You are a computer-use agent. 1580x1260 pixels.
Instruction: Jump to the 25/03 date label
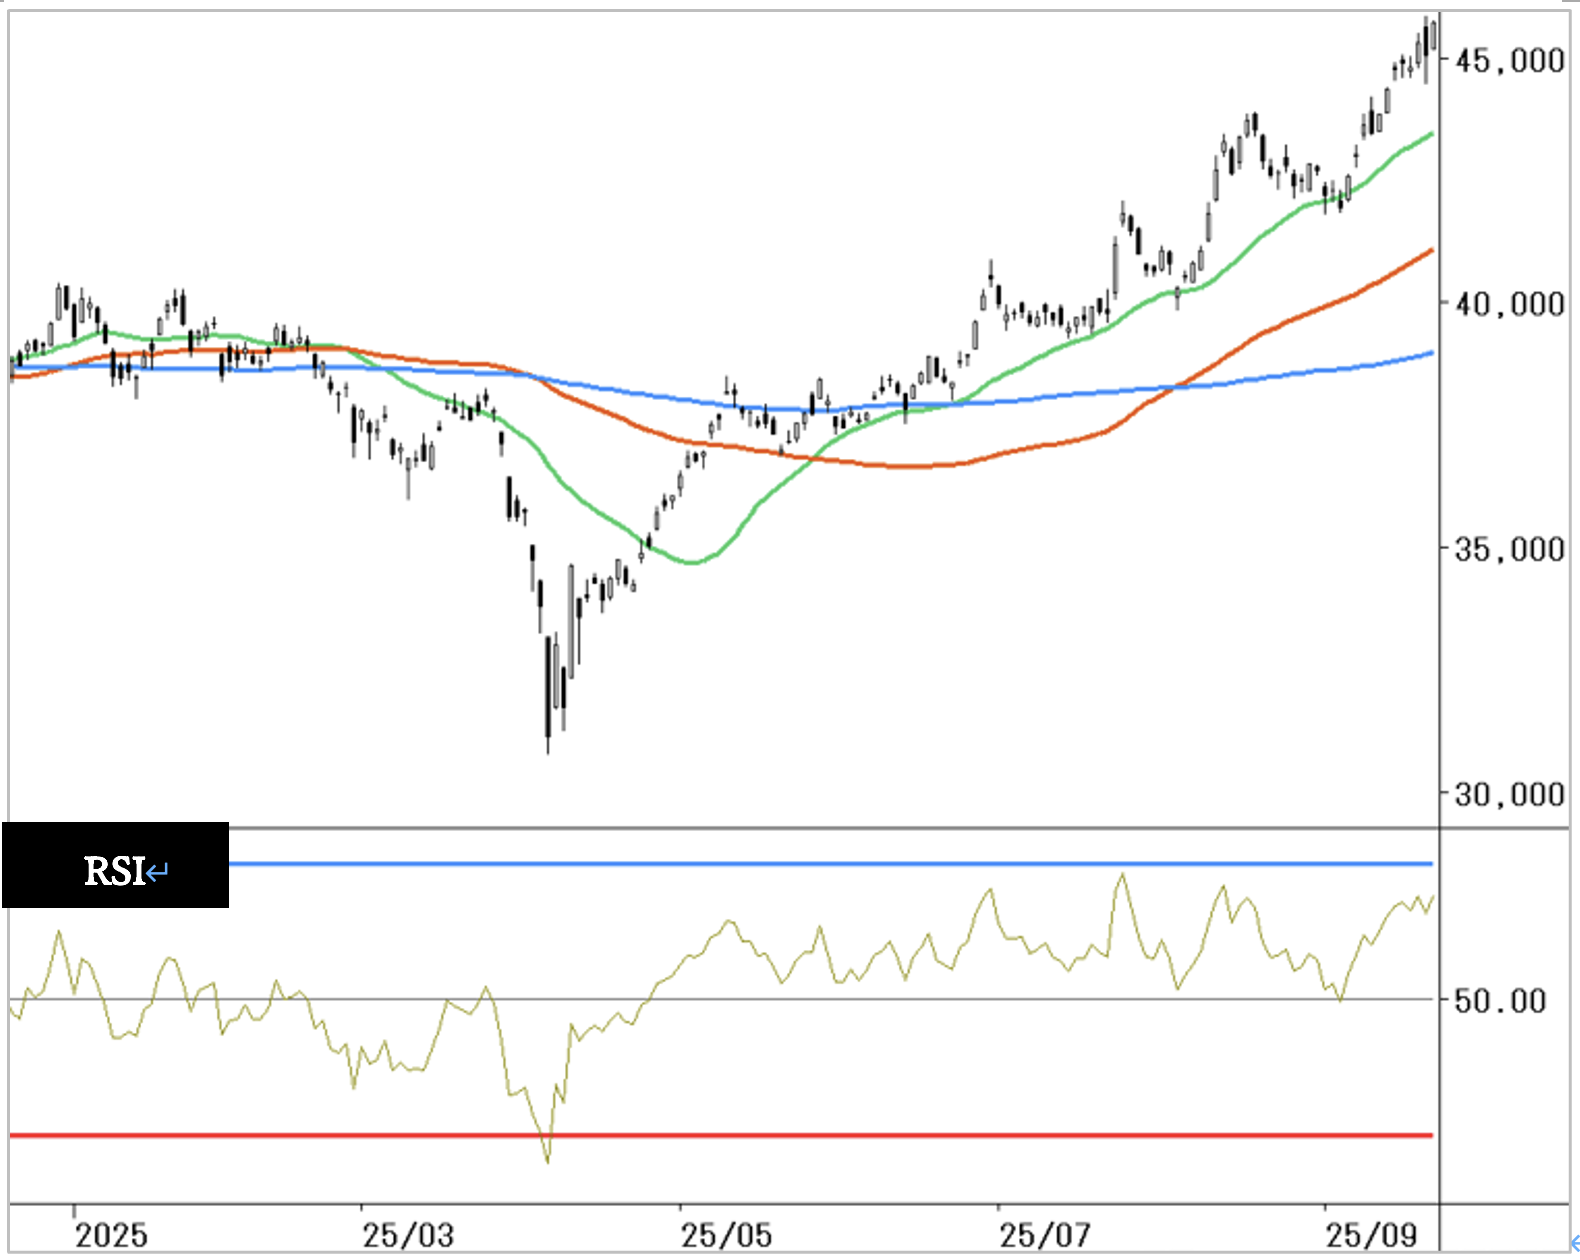pyautogui.click(x=408, y=1235)
